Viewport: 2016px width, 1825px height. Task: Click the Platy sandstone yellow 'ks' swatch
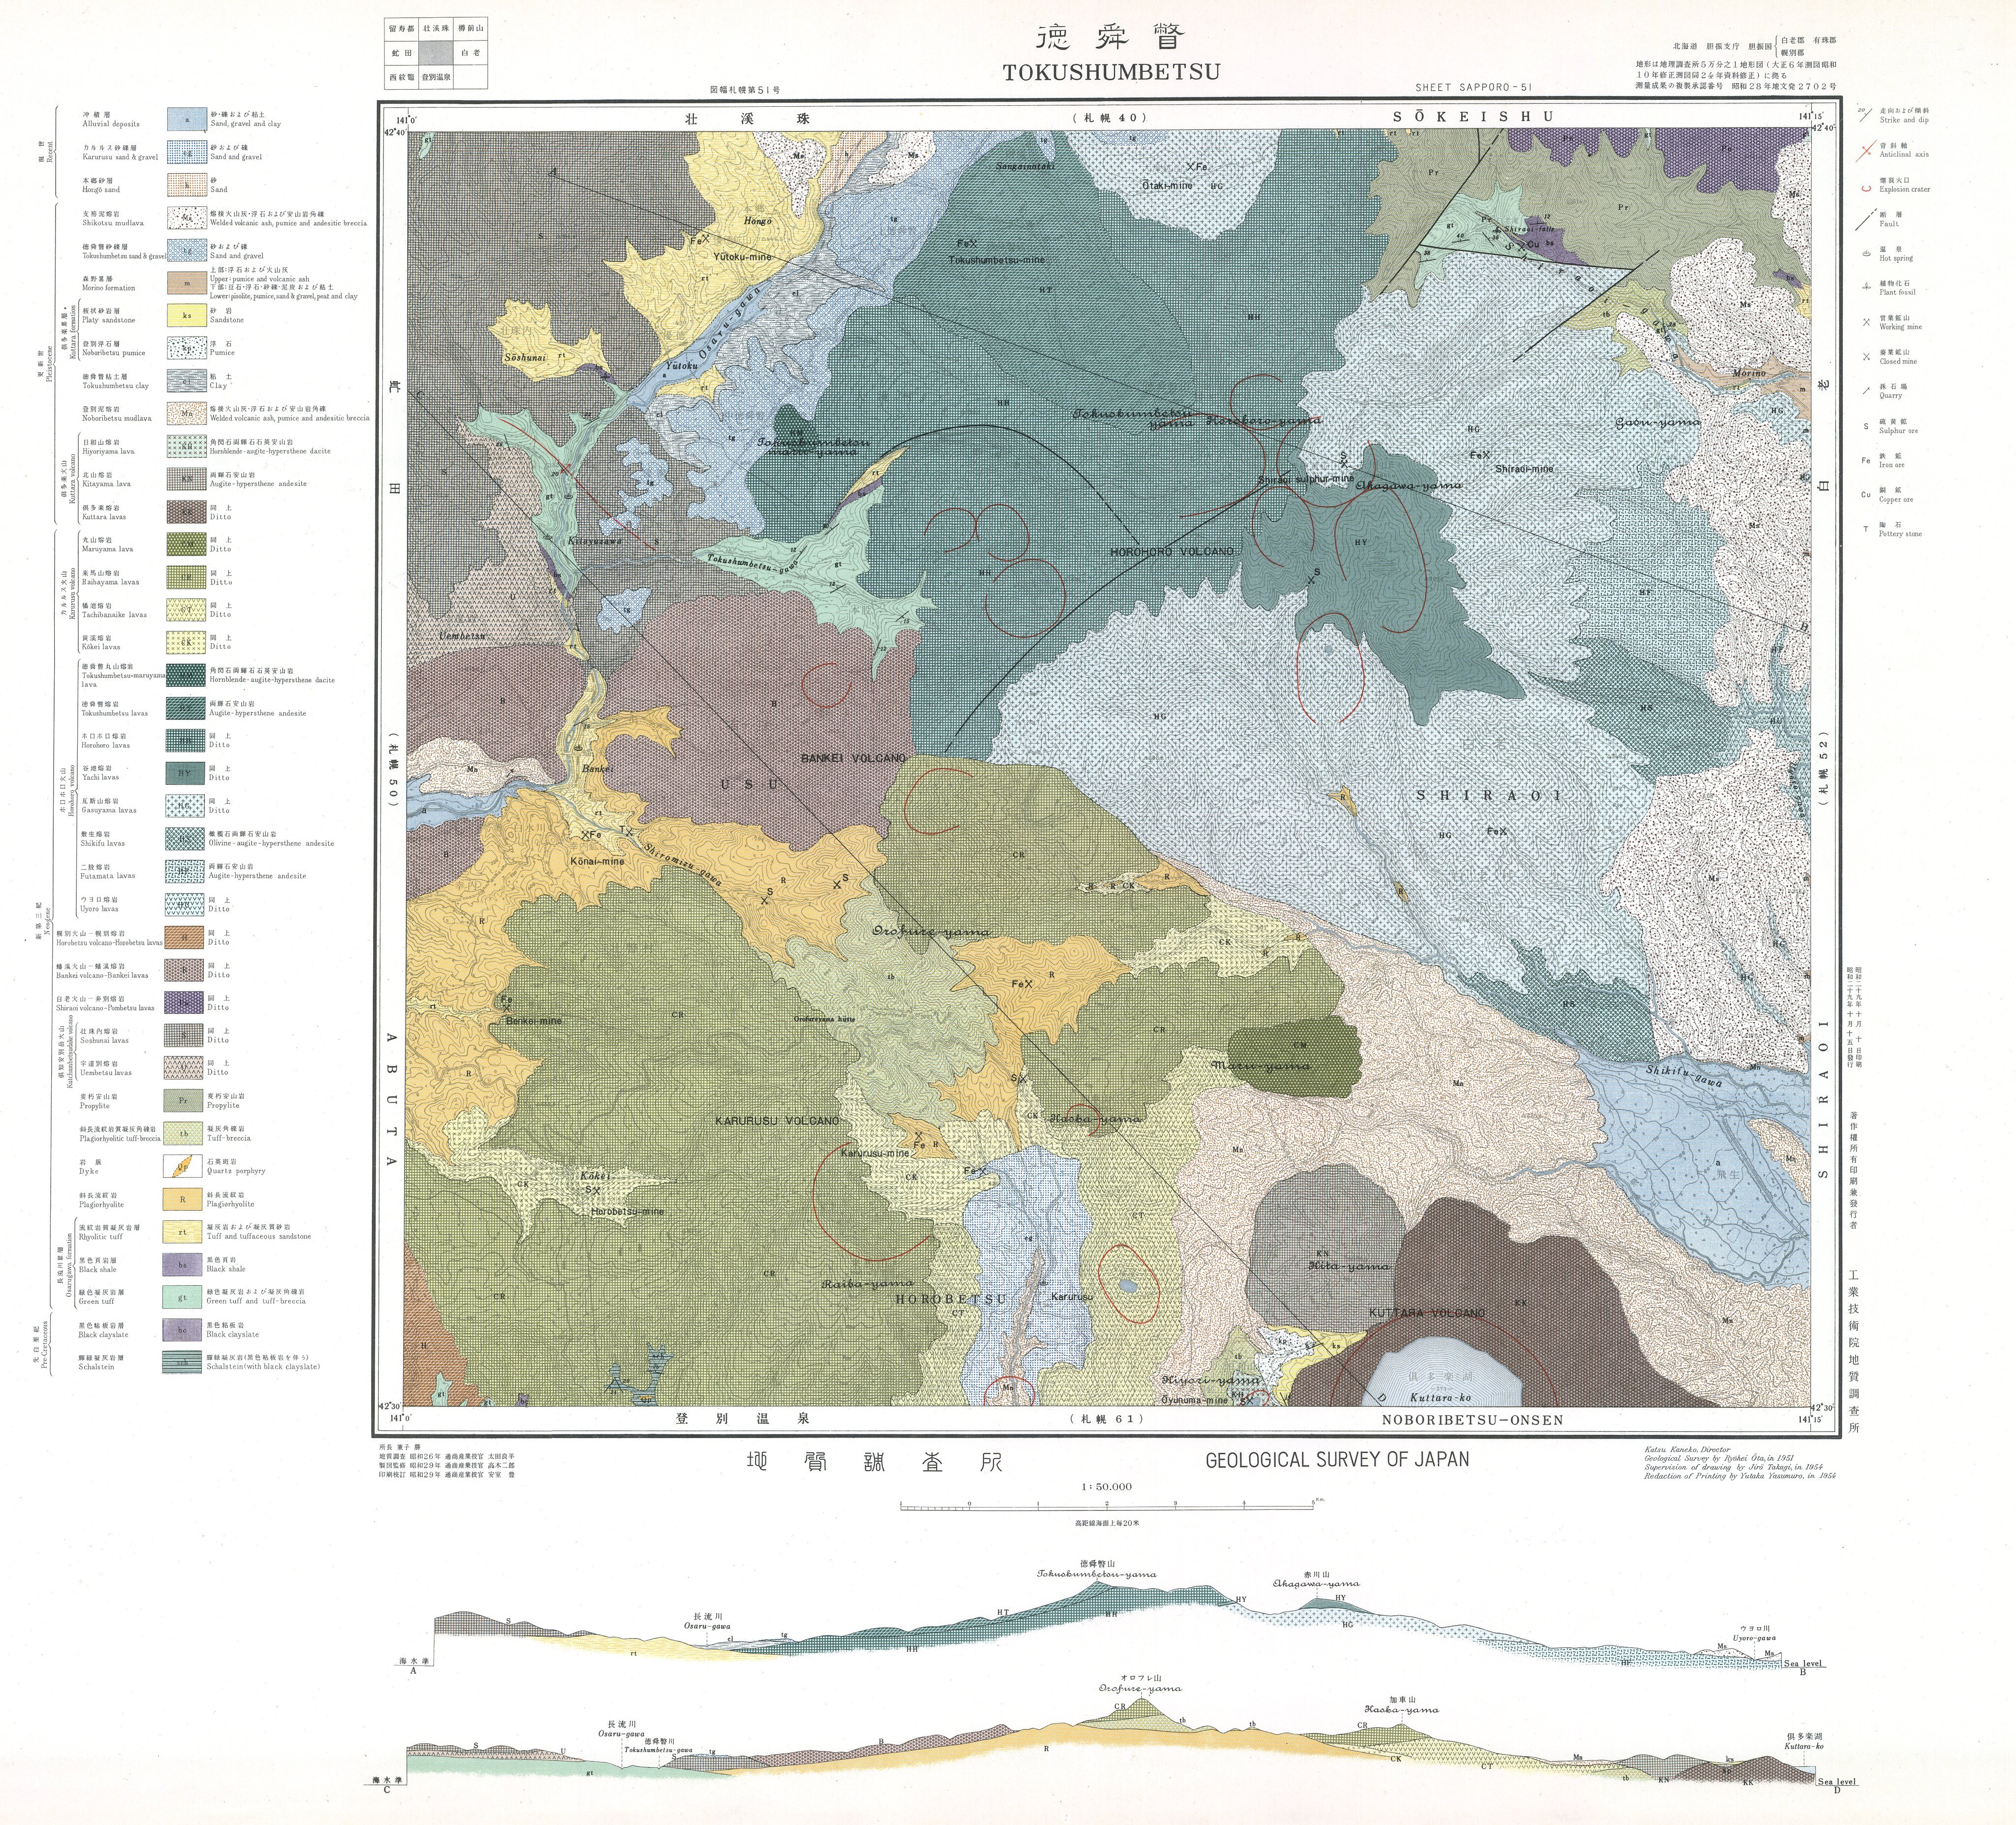pyautogui.click(x=186, y=316)
